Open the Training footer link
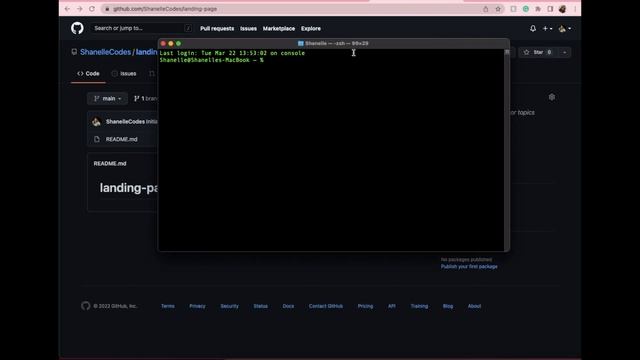This screenshot has height=360, width=640. [x=419, y=306]
